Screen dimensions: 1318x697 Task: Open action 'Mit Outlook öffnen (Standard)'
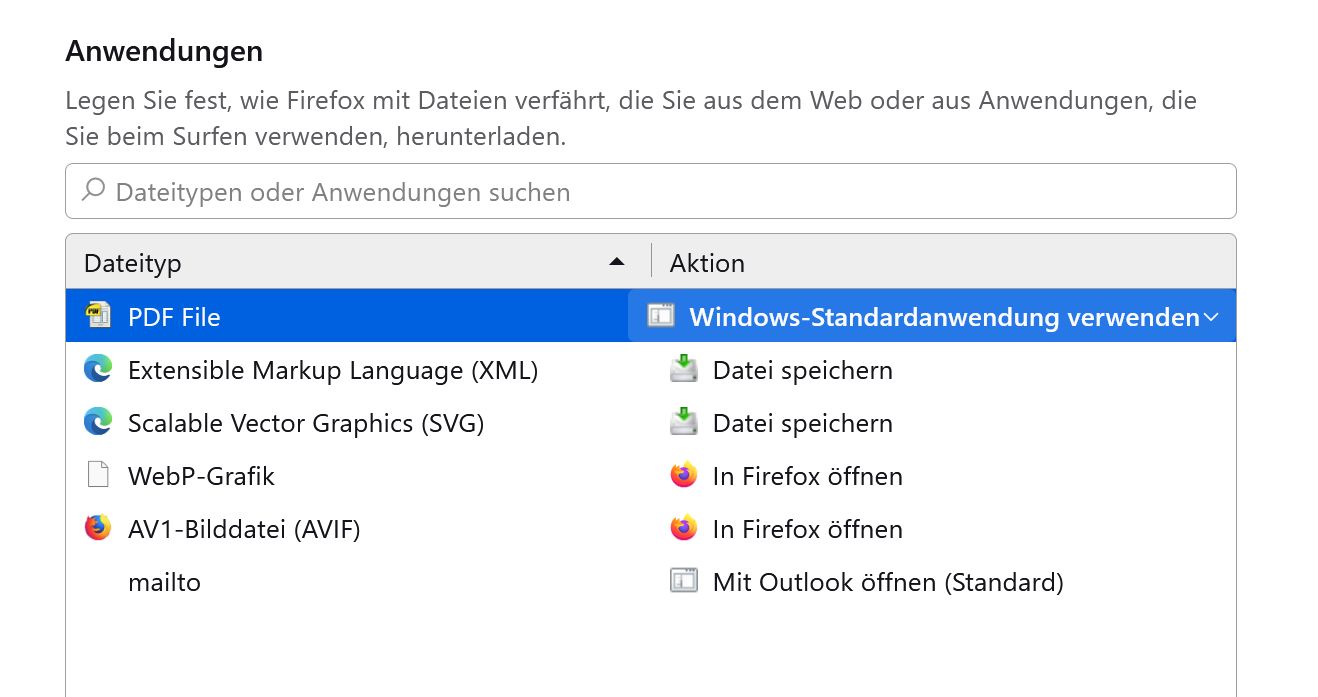point(887,582)
